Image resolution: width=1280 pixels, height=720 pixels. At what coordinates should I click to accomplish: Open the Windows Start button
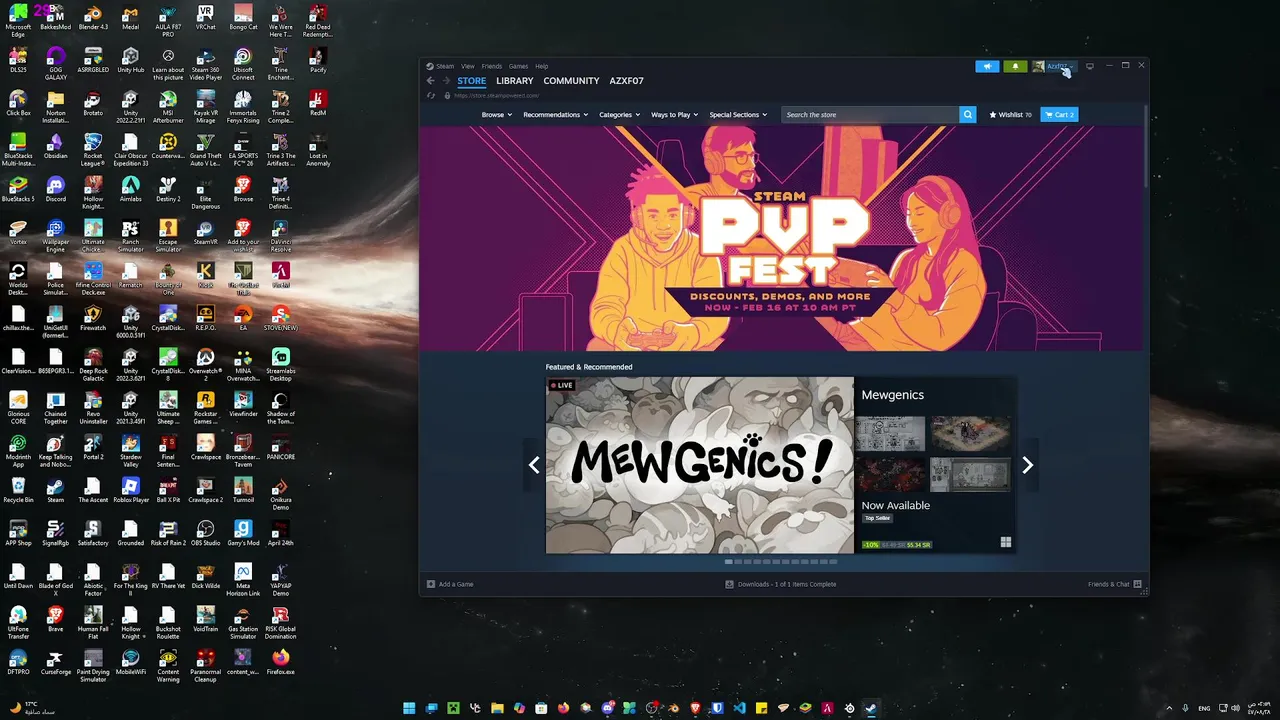tap(409, 708)
